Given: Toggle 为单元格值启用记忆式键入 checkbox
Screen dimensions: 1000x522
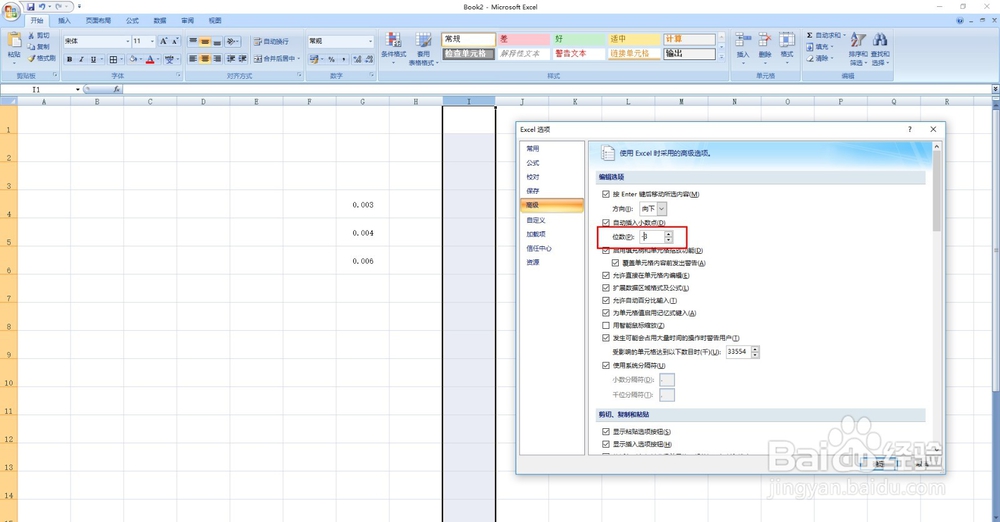Looking at the screenshot, I should point(606,313).
